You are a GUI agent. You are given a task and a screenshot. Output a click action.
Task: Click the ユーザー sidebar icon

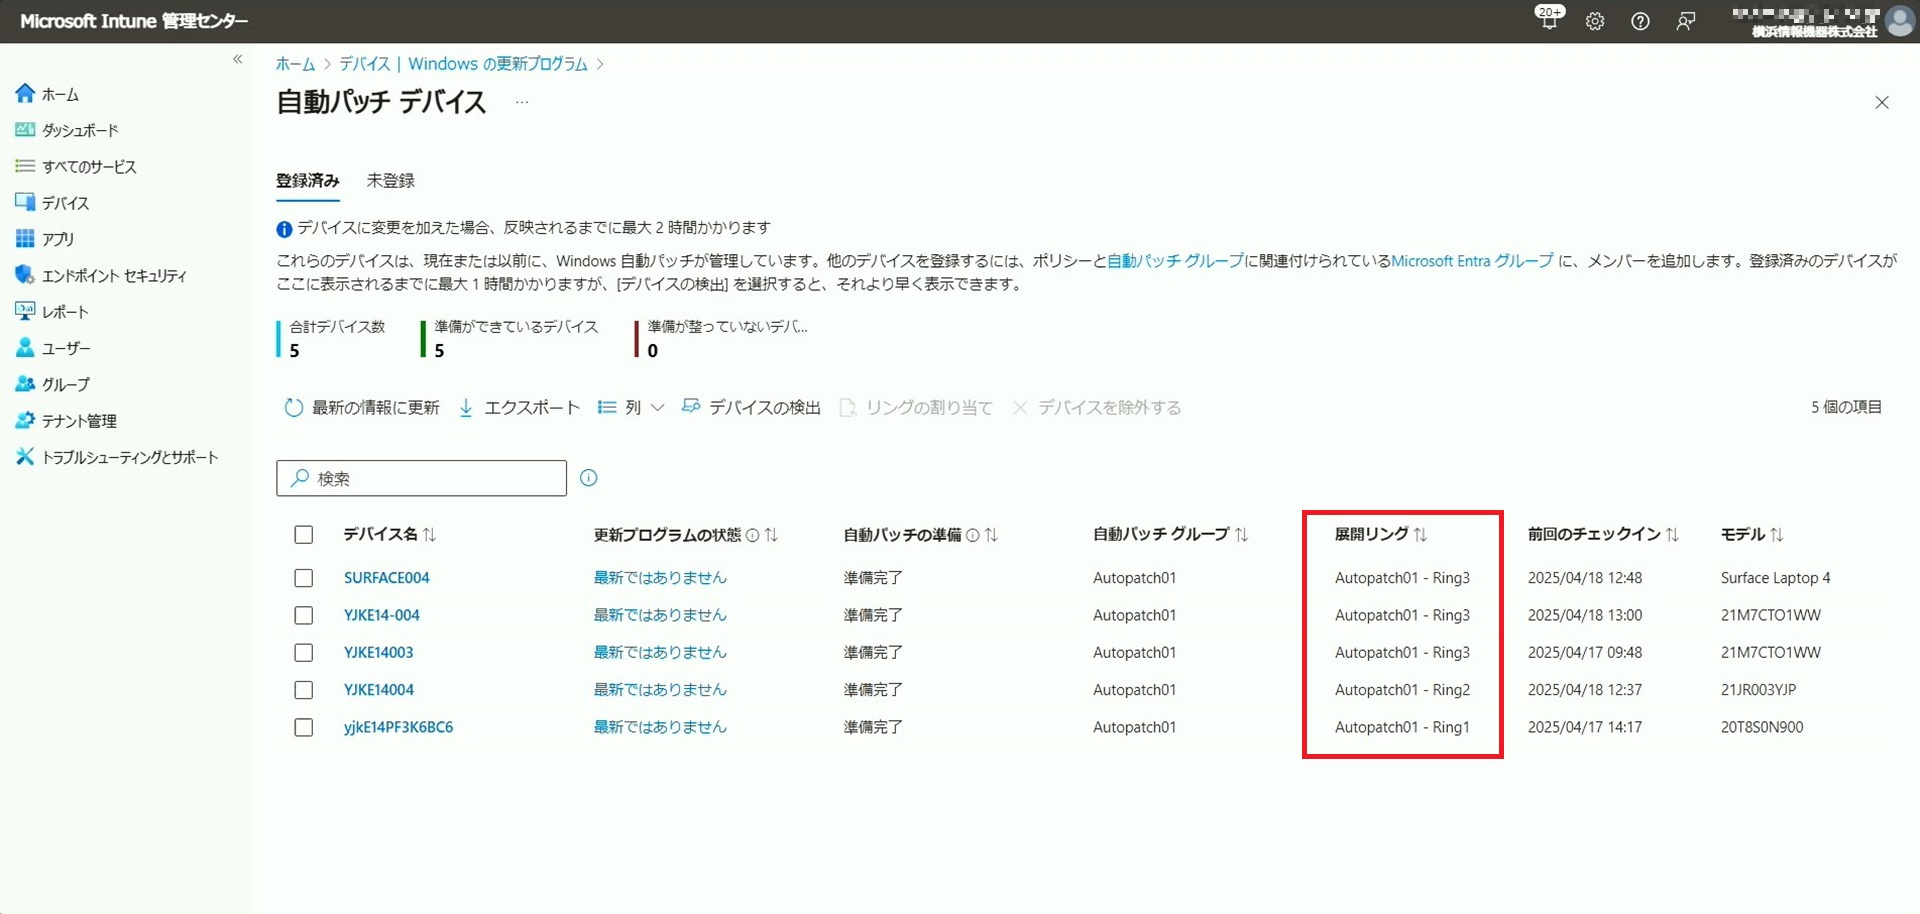[25, 348]
